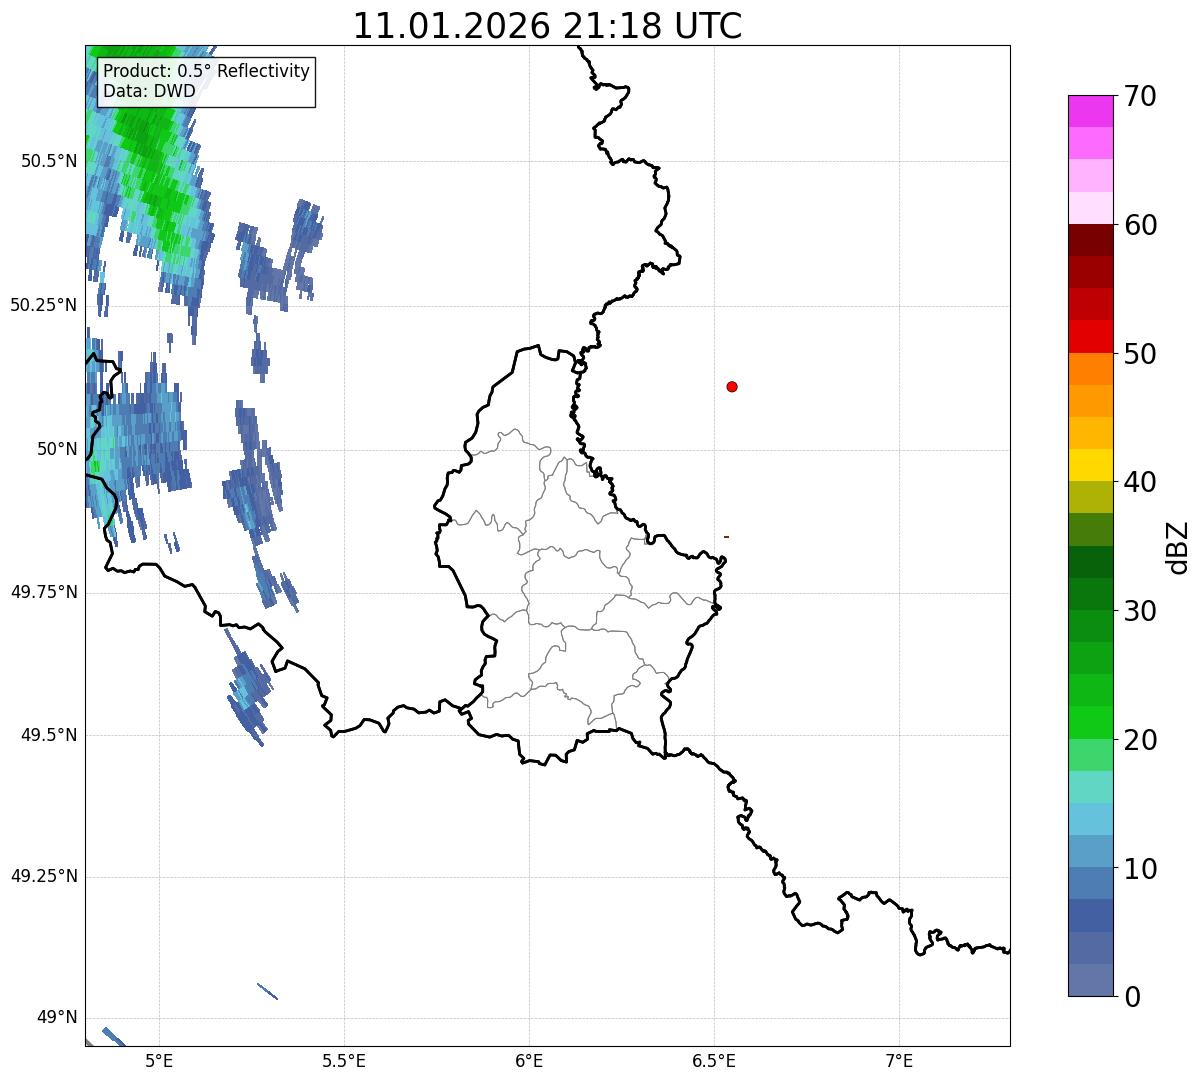1202x1081 pixels.
Task: Click the 10 dBZ colorbar tick label
Action: pos(1140,868)
